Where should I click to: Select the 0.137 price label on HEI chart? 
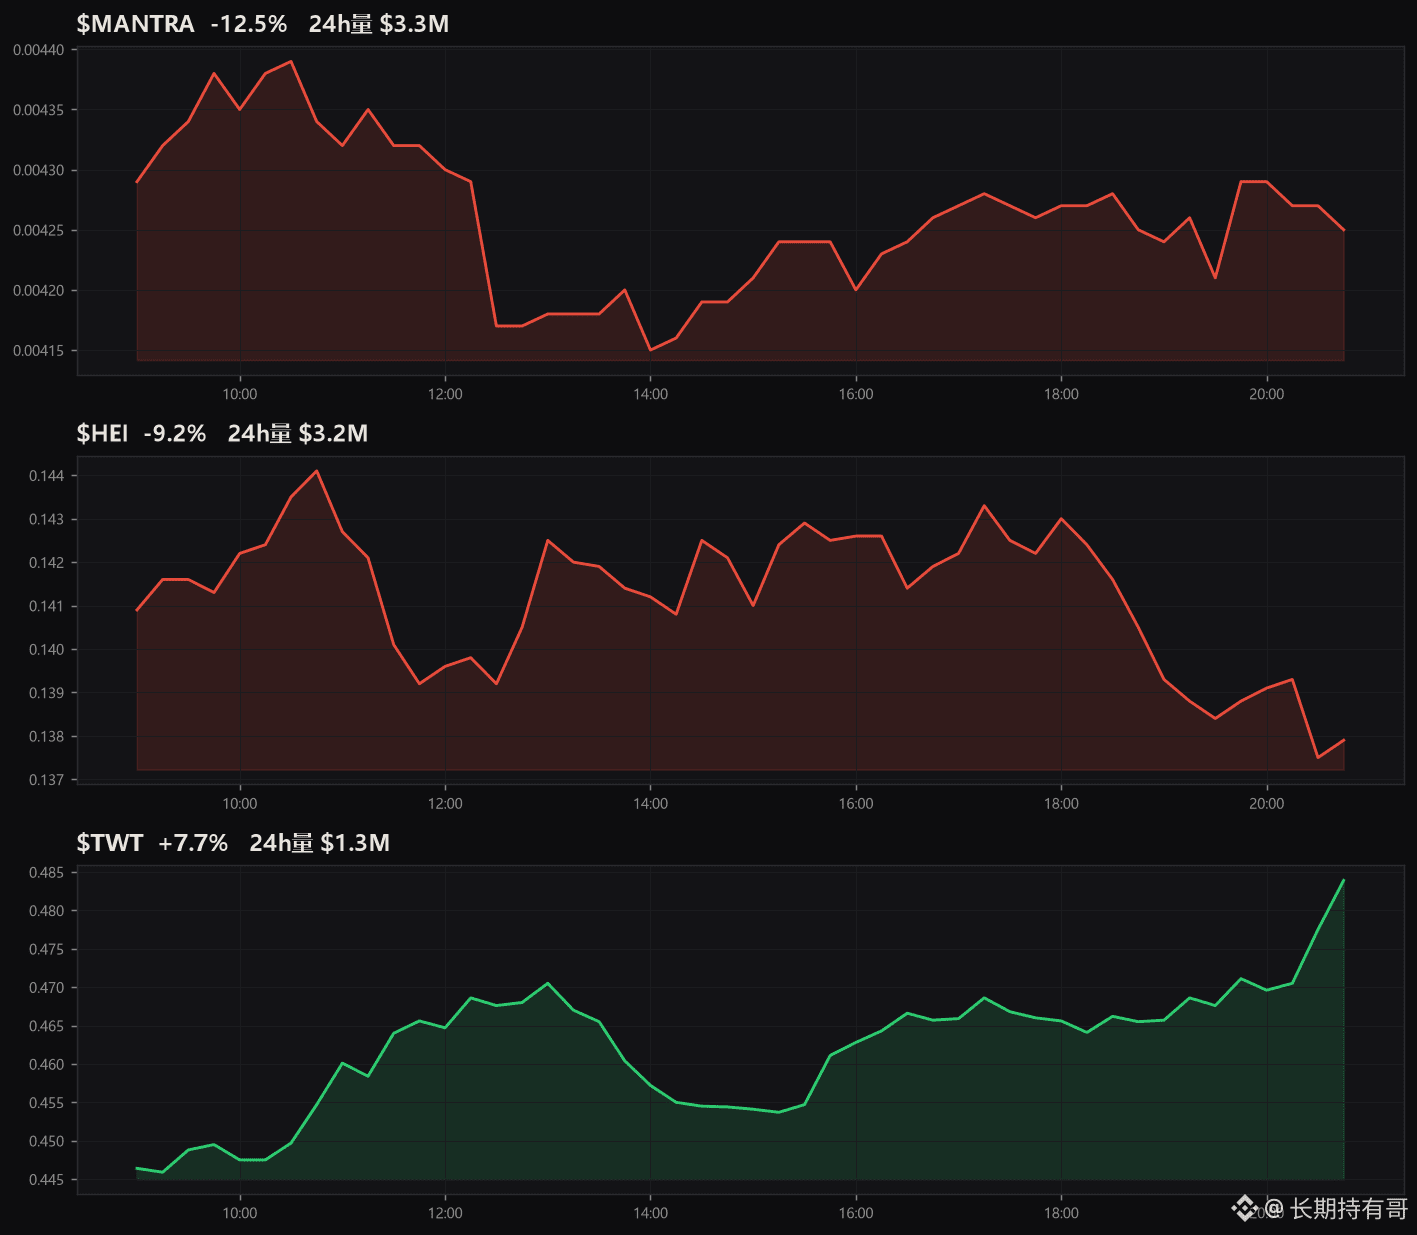(46, 780)
